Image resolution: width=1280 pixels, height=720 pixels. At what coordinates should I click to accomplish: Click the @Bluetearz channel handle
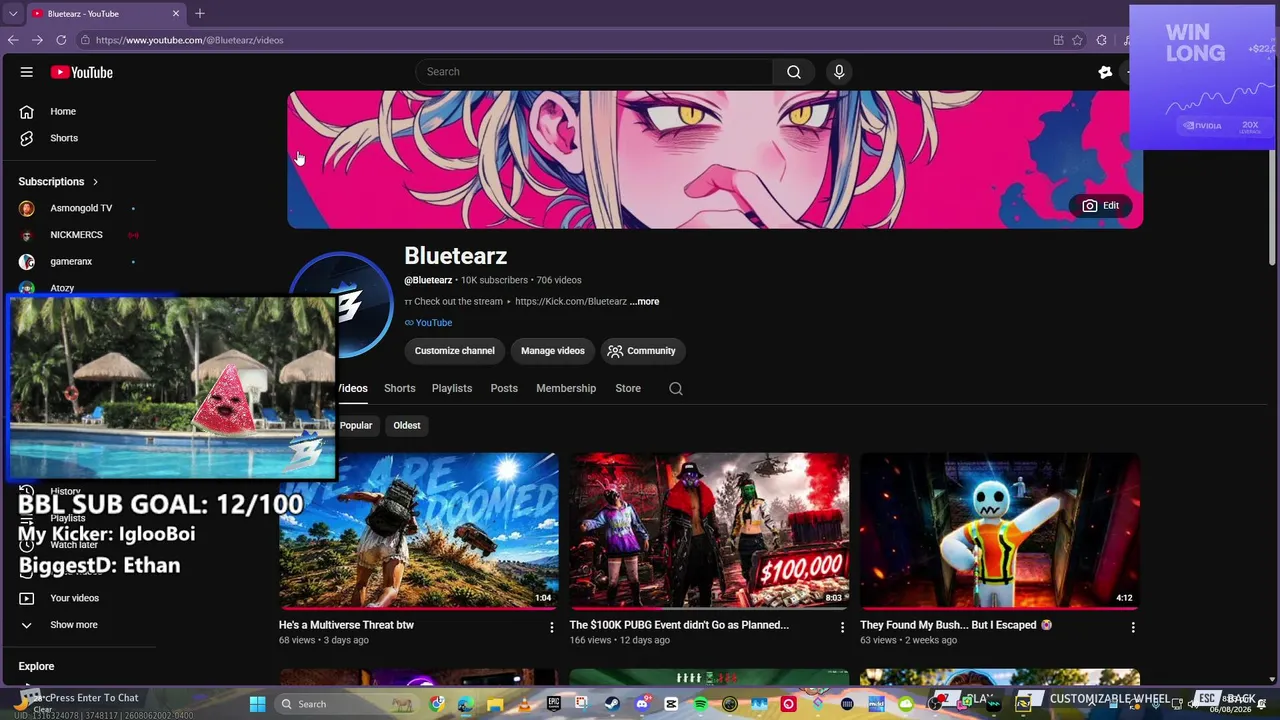[428, 280]
